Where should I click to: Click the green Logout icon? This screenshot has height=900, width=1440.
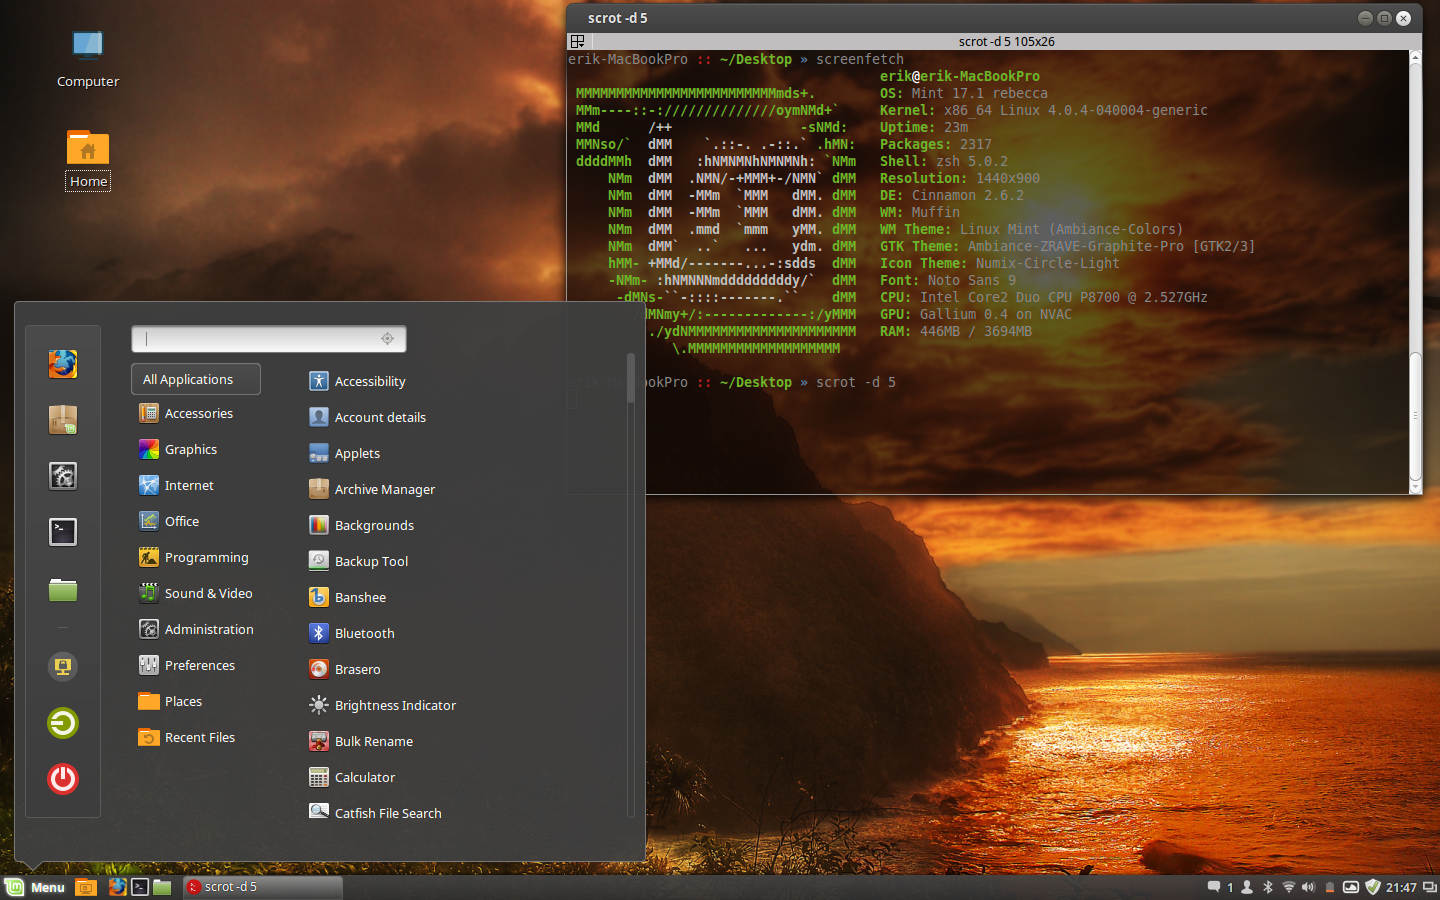click(63, 723)
